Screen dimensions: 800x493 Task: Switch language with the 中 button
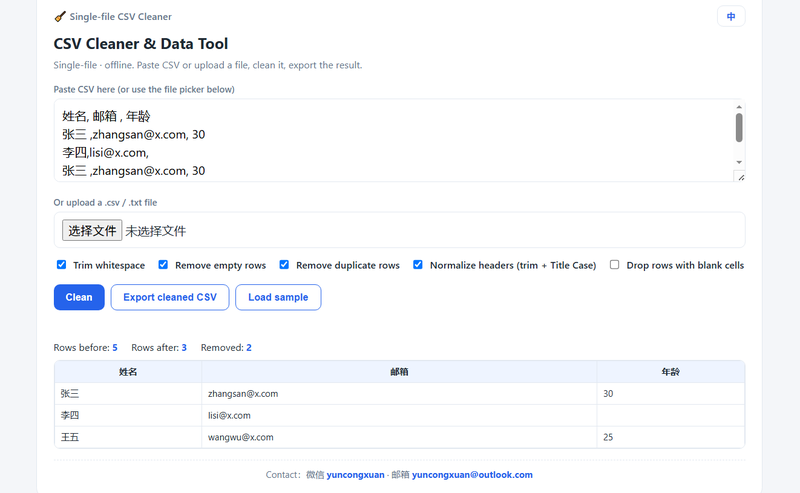coord(731,16)
